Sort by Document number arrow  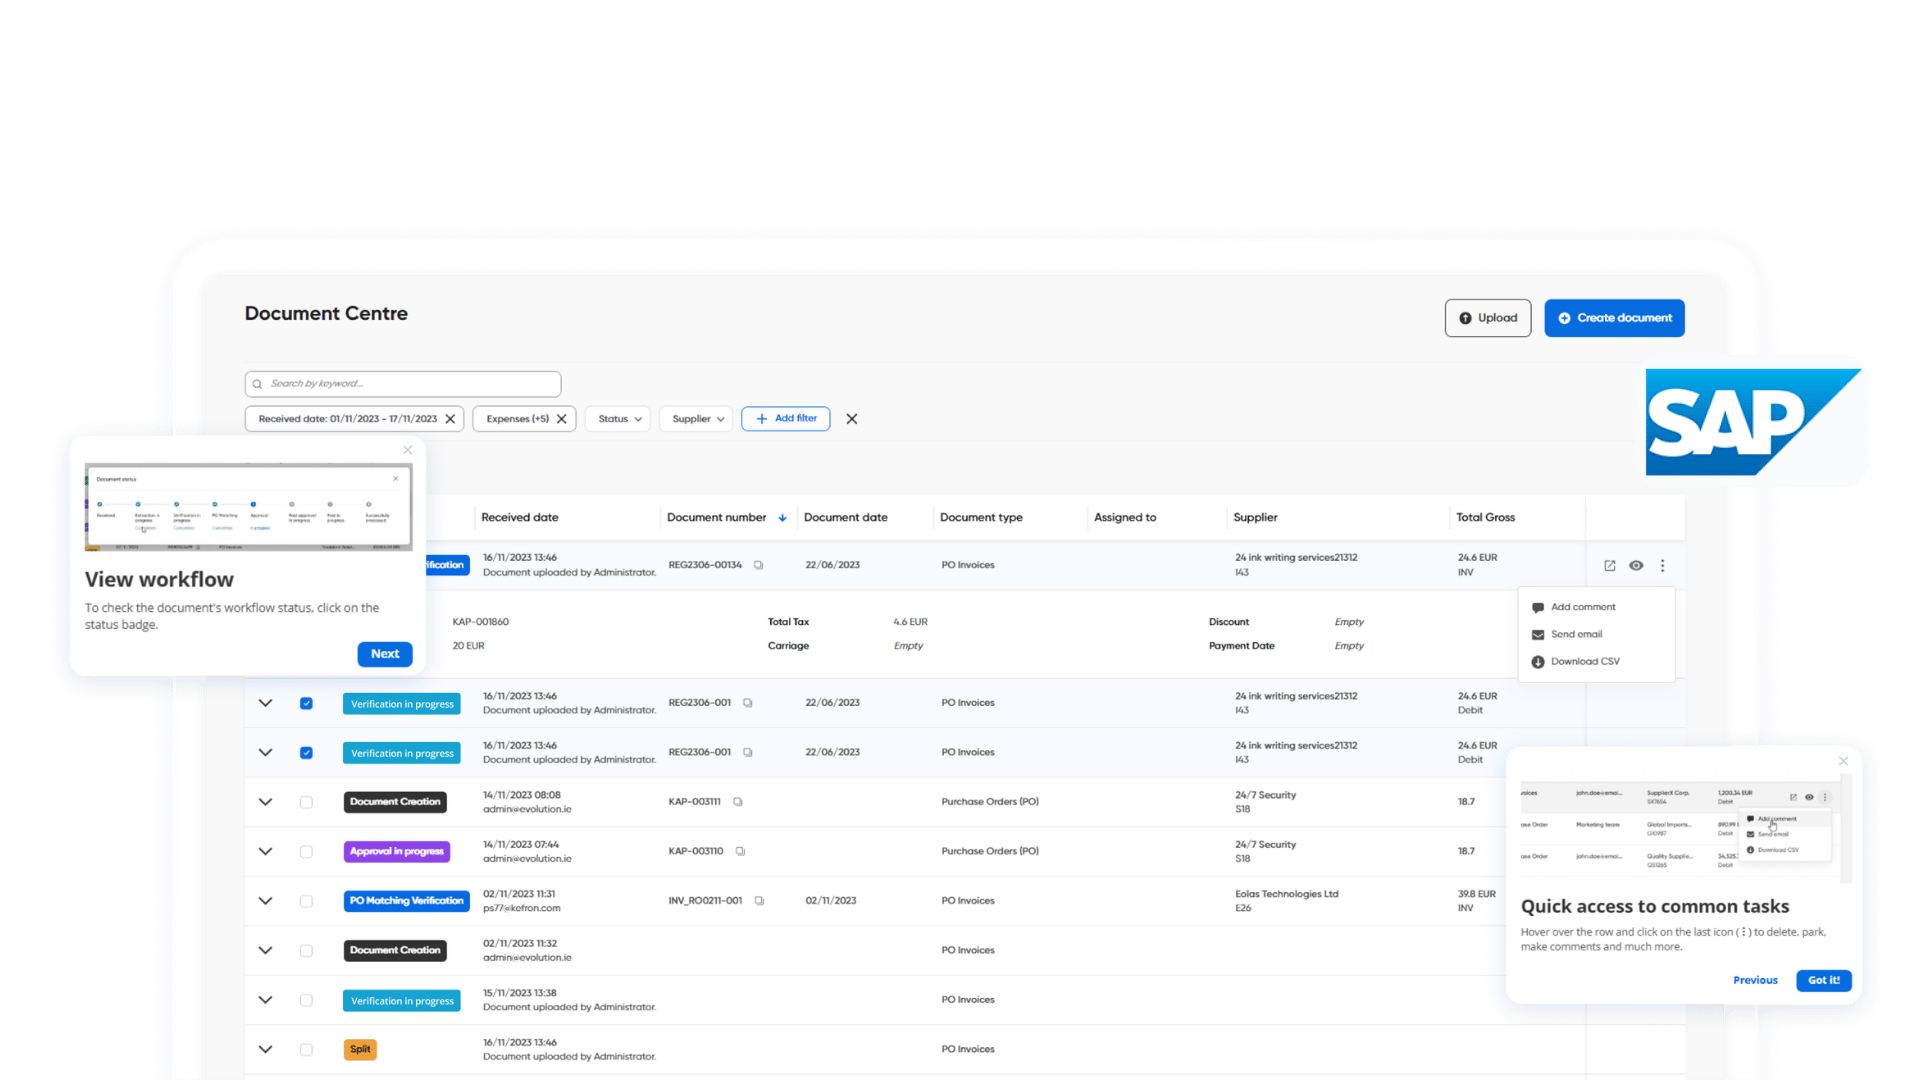click(x=782, y=518)
